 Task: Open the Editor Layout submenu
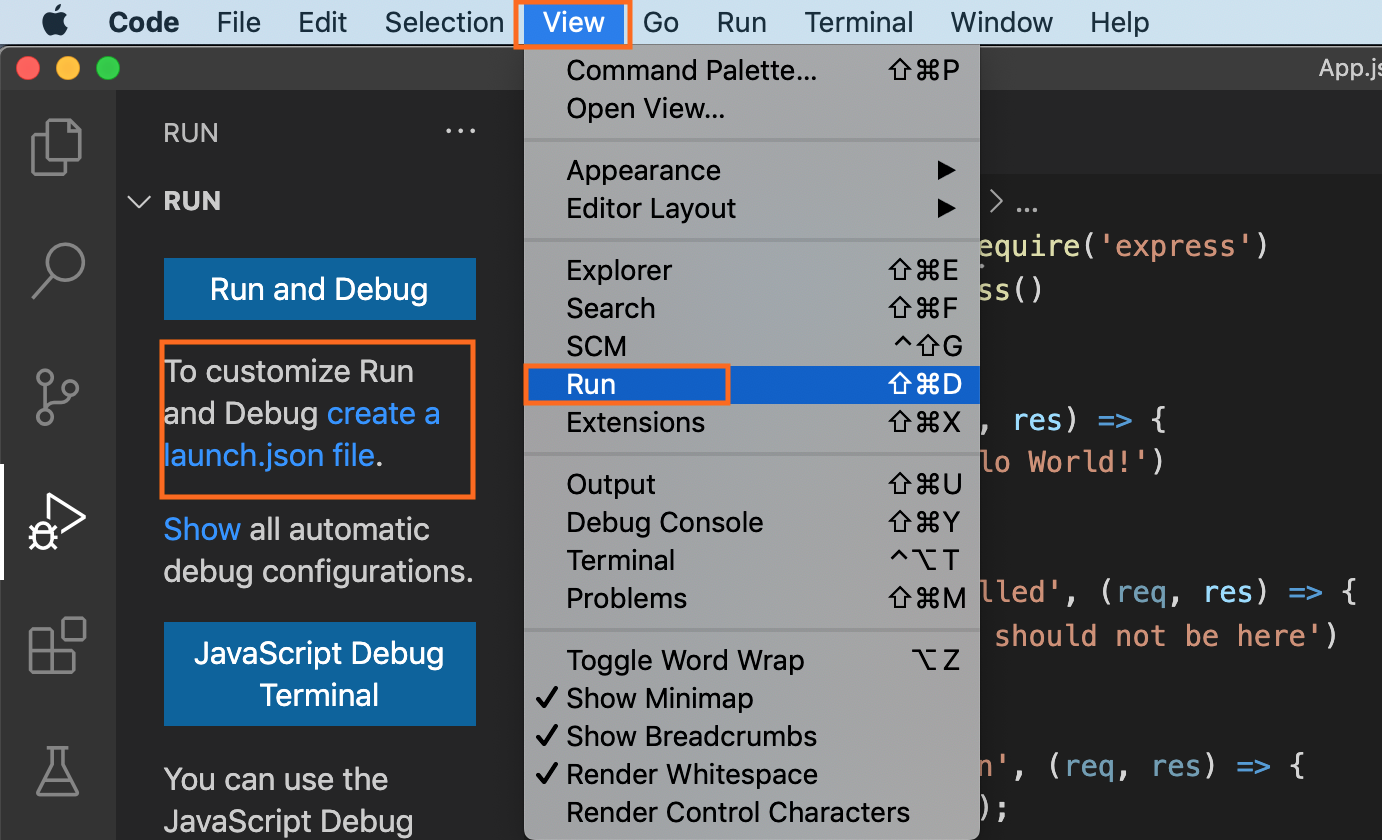coord(651,208)
